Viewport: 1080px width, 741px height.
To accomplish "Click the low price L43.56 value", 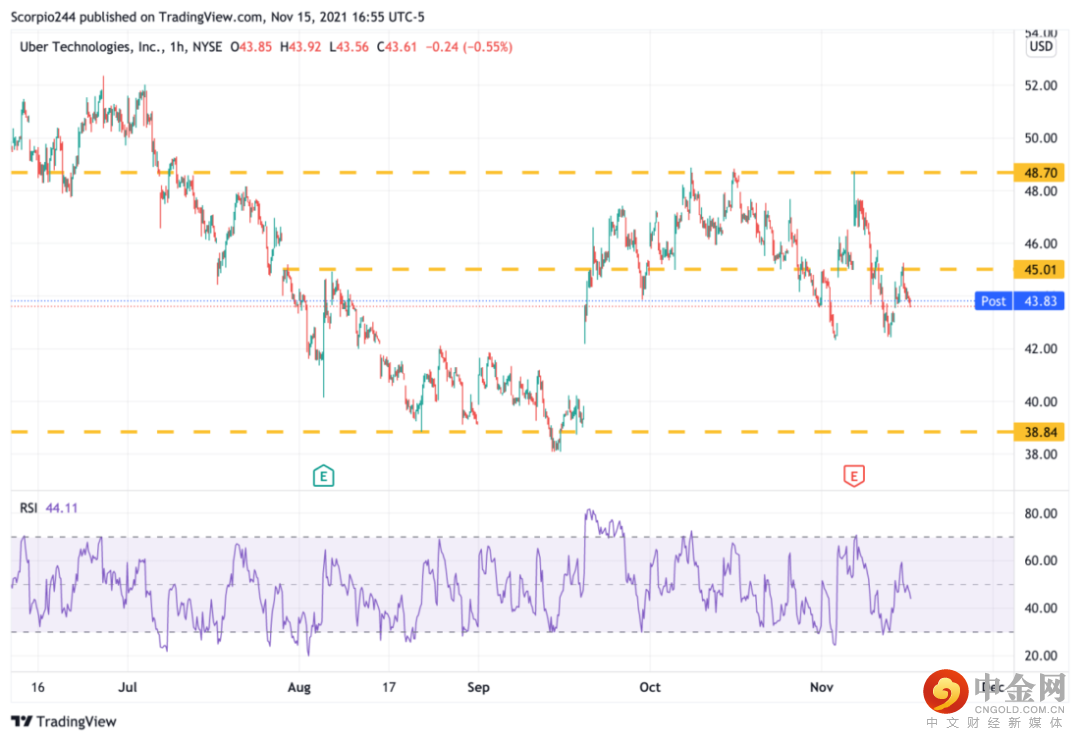I will [x=349, y=47].
